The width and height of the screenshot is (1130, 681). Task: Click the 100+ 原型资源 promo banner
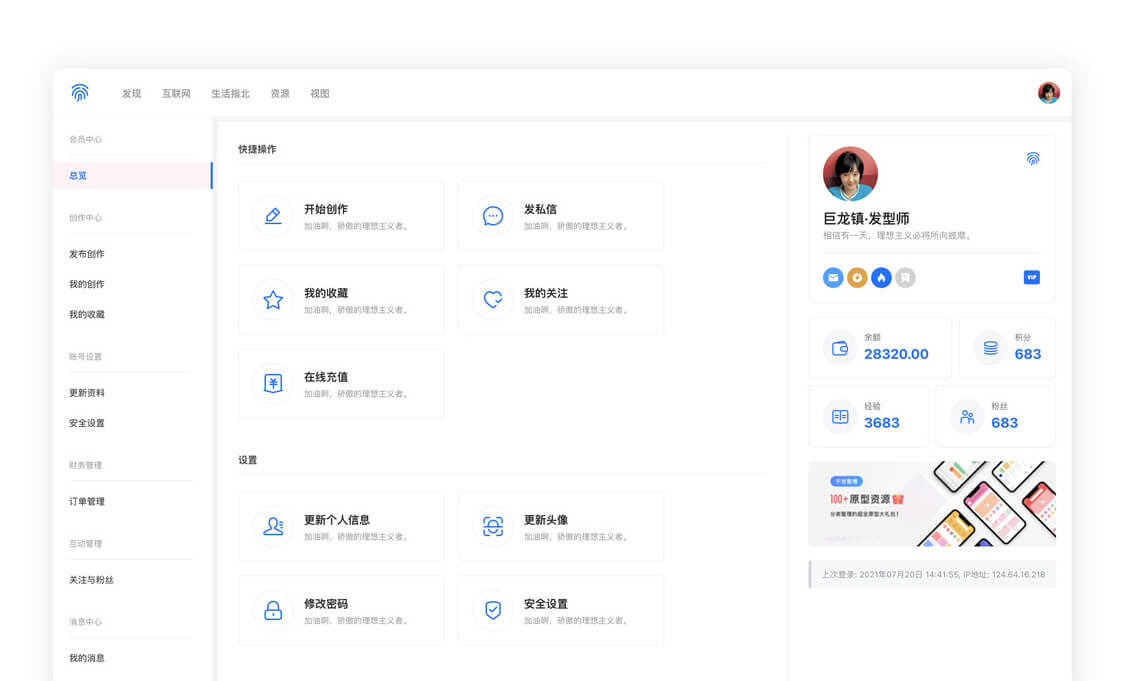coord(931,504)
